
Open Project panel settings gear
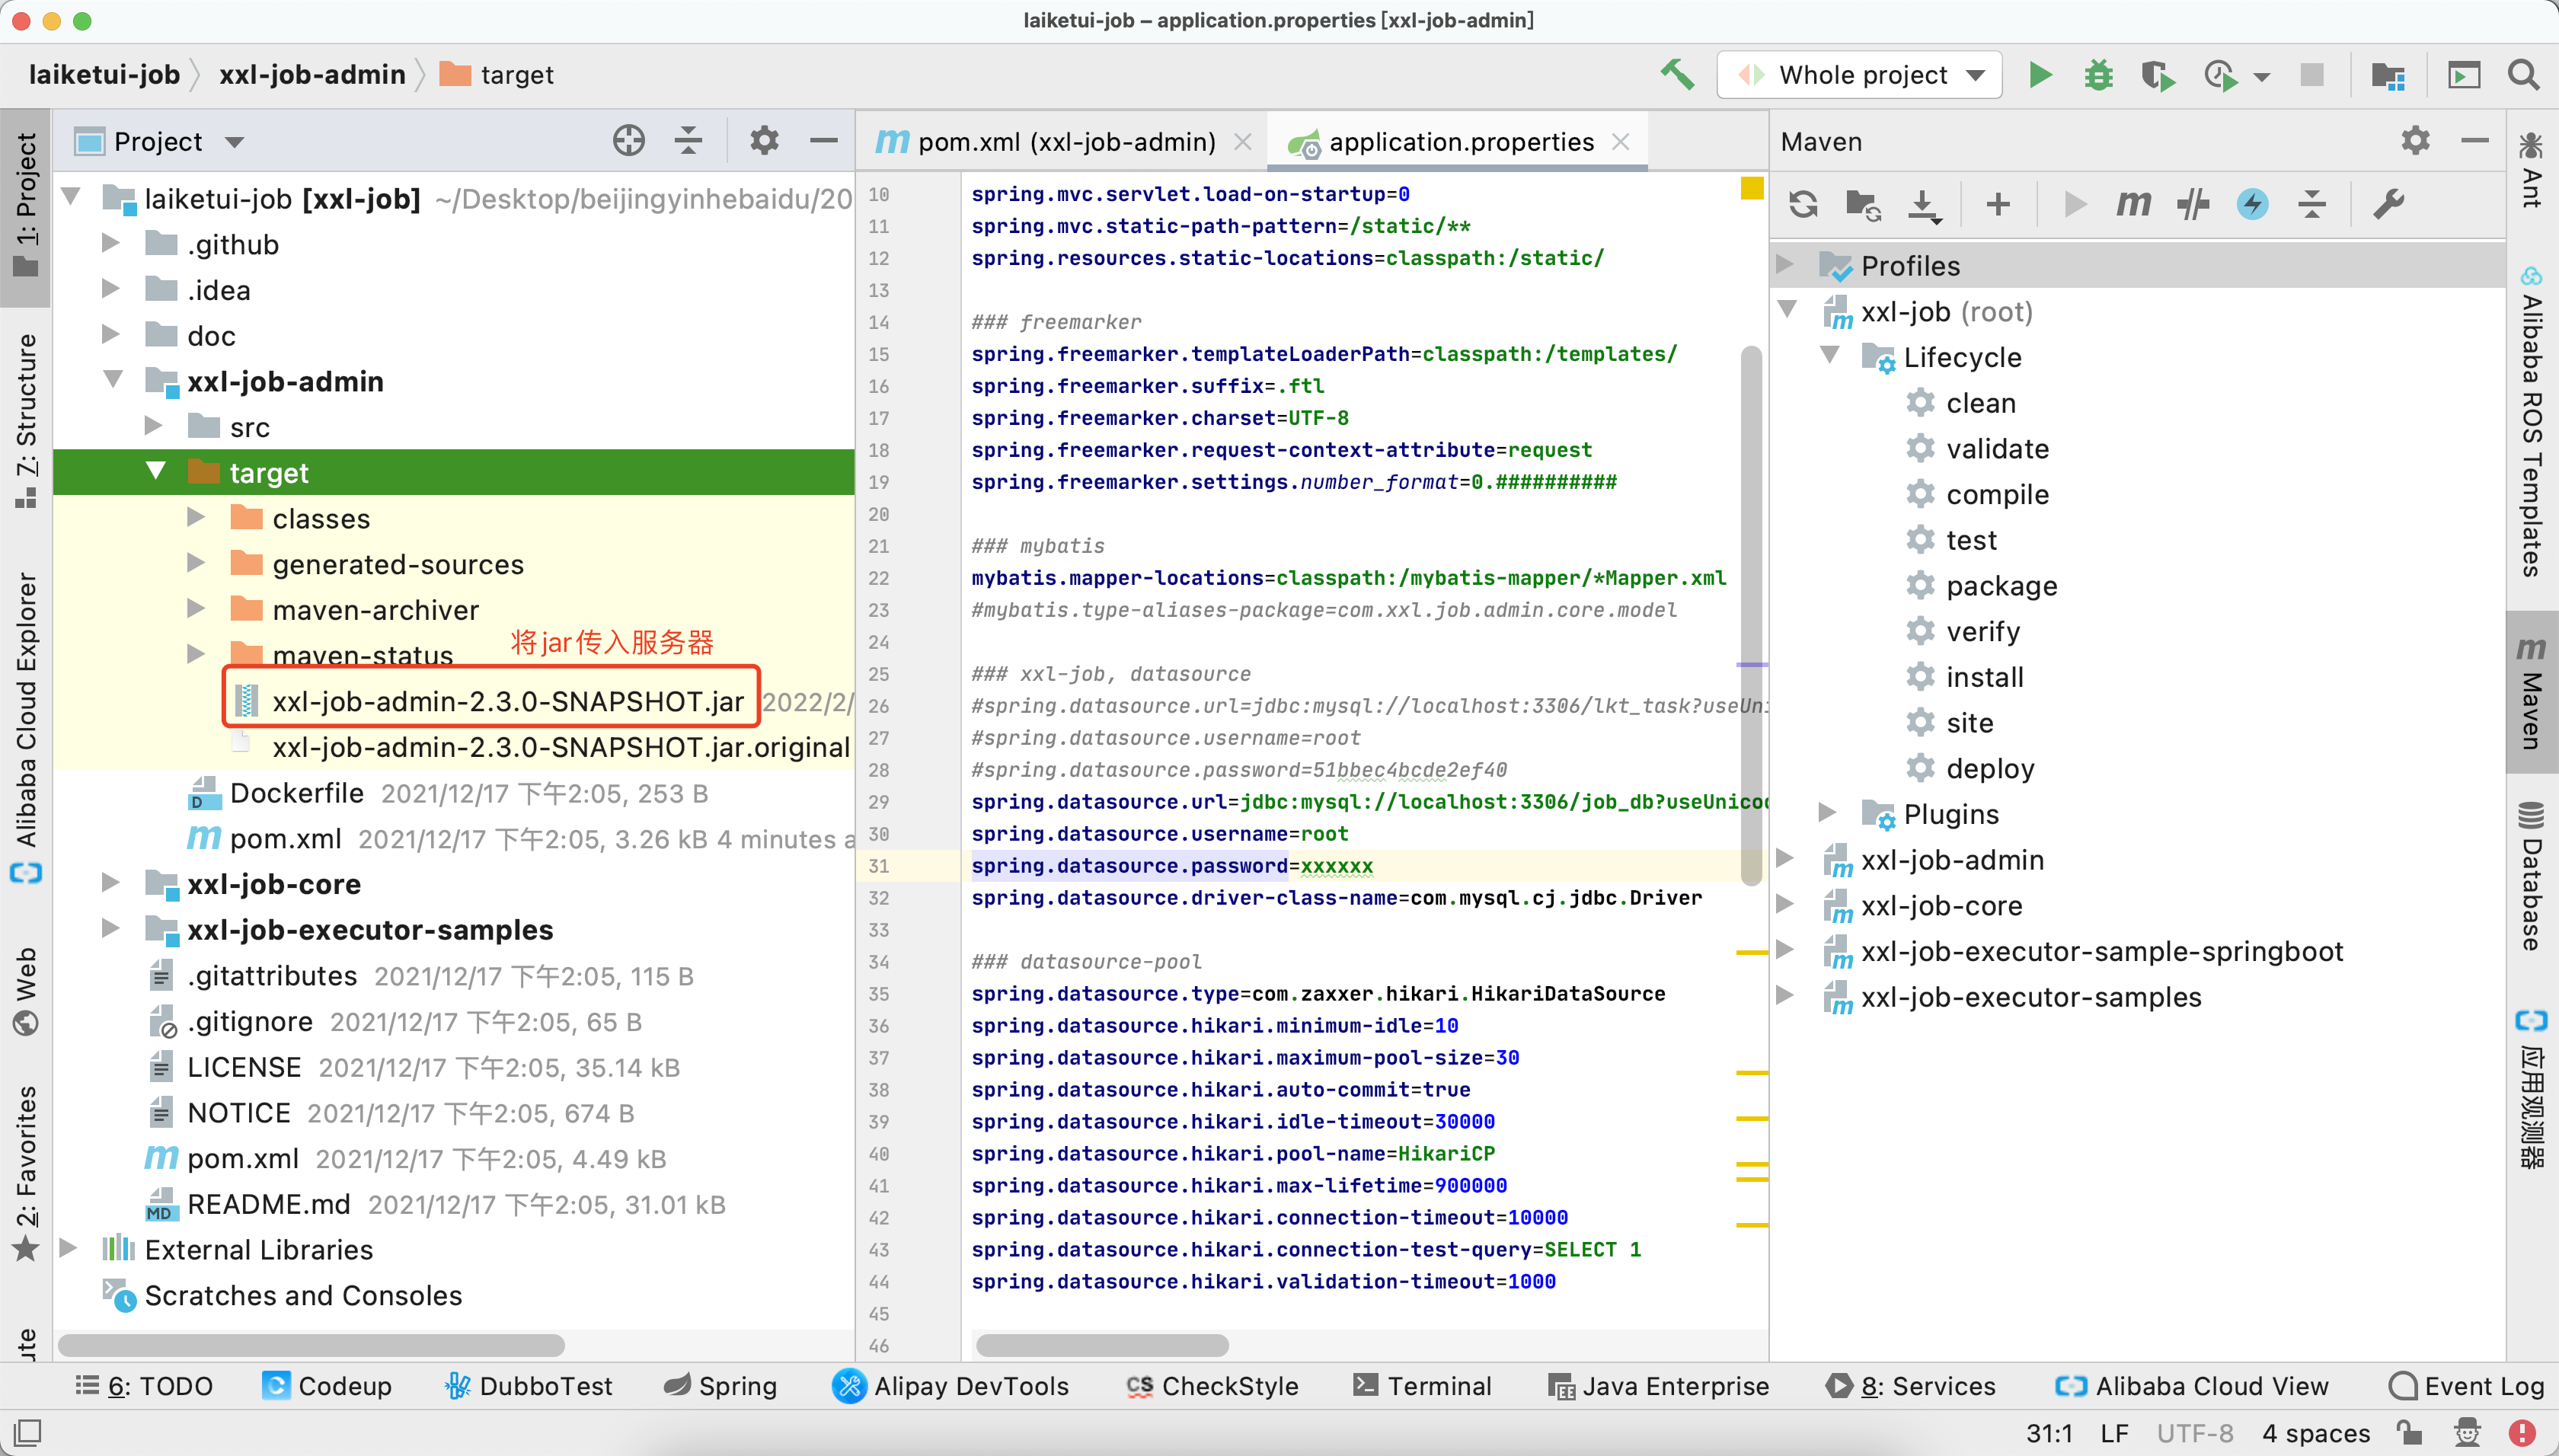(x=764, y=141)
